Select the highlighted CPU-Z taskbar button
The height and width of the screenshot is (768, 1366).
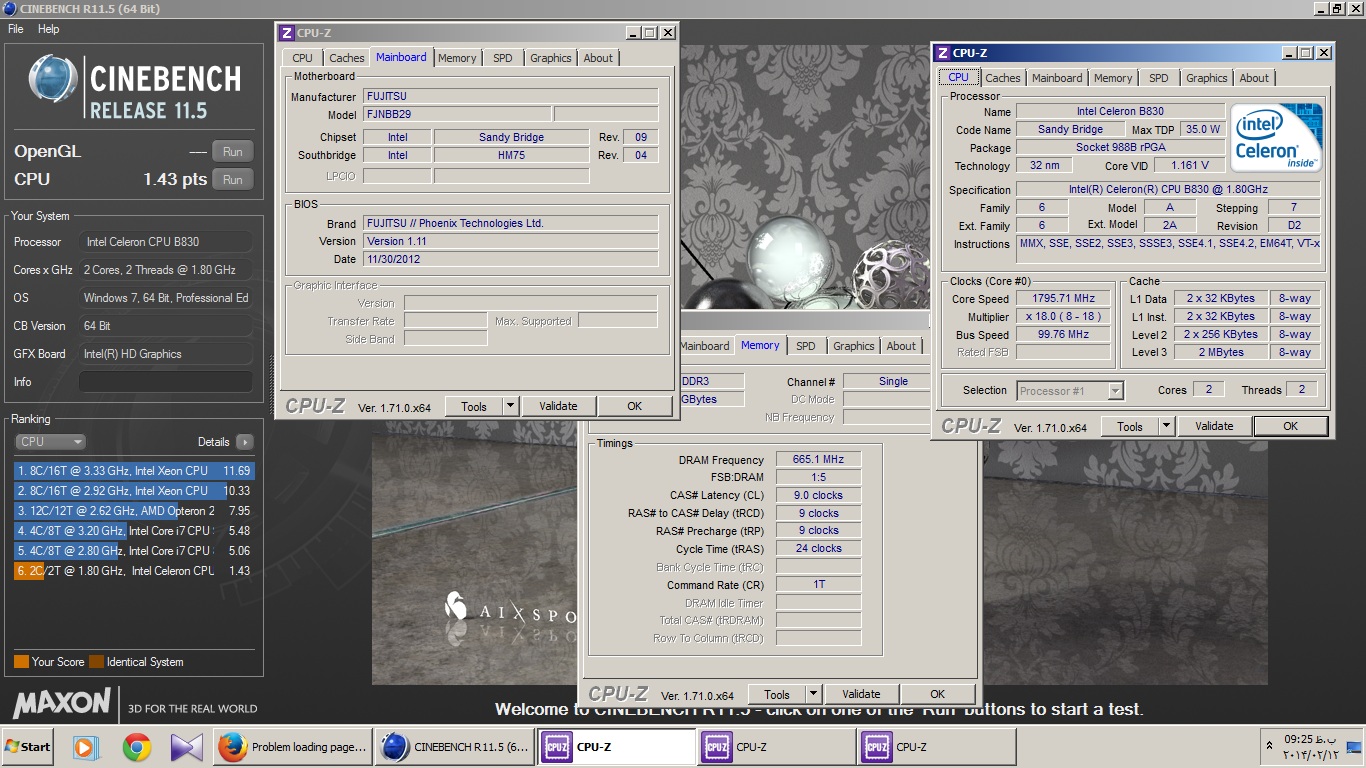617,747
